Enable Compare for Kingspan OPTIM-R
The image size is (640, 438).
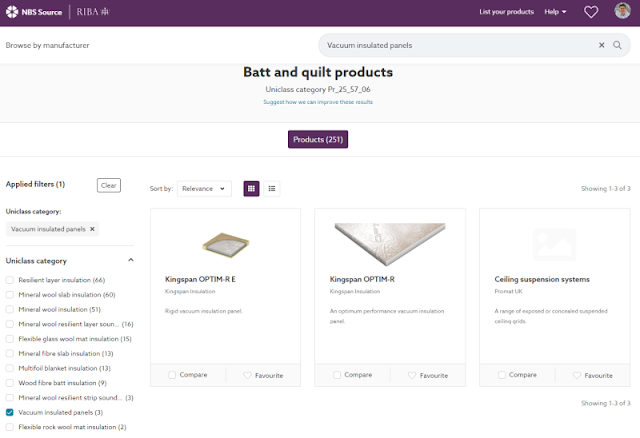(x=337, y=375)
